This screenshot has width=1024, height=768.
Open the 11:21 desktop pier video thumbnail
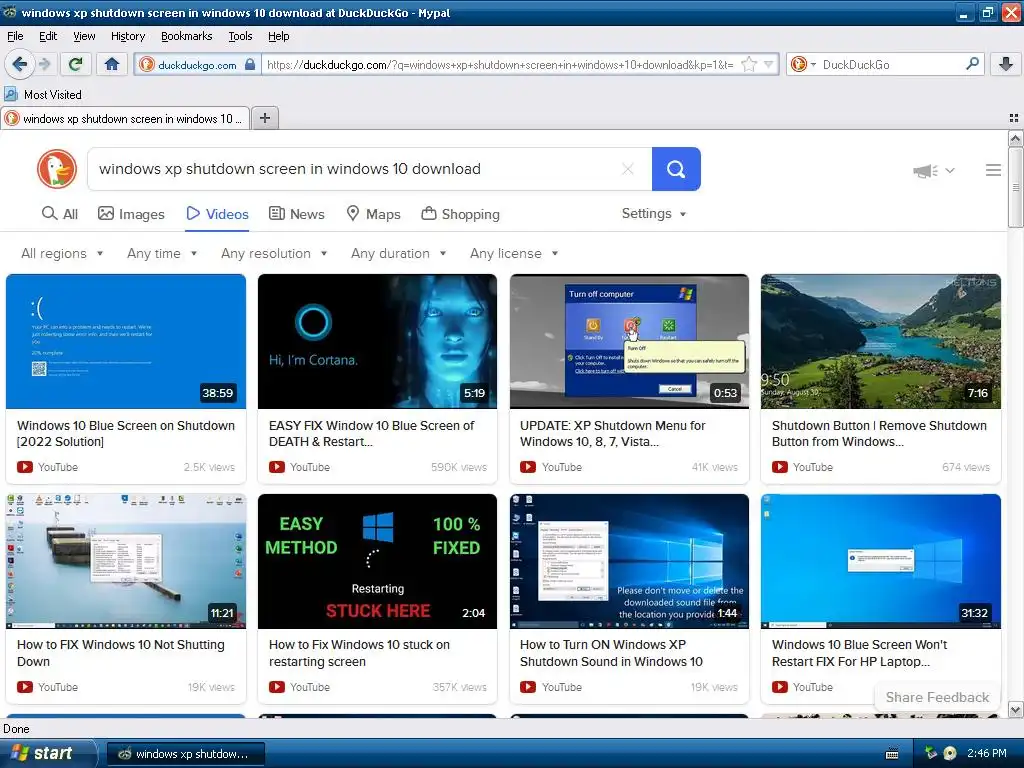(126, 562)
